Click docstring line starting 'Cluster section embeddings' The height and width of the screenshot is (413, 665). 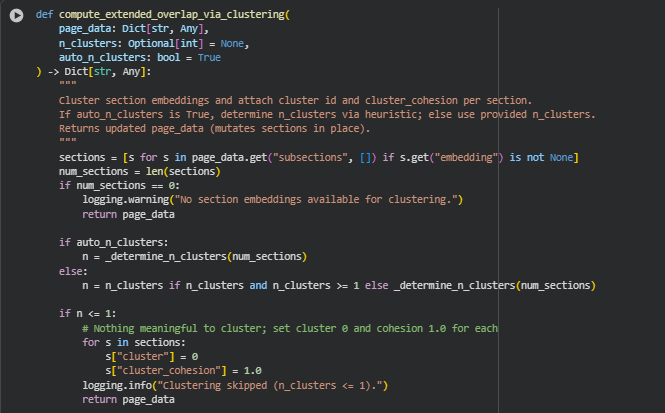pos(295,100)
